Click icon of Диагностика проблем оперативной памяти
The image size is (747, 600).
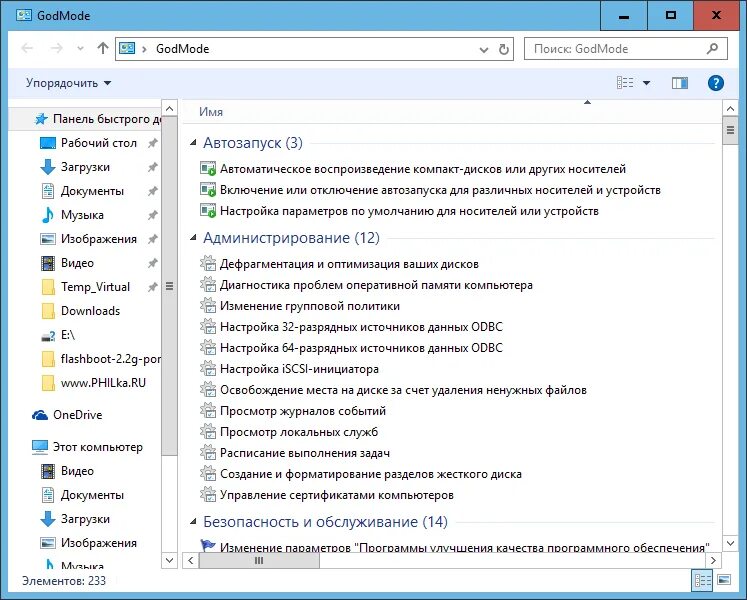[208, 285]
